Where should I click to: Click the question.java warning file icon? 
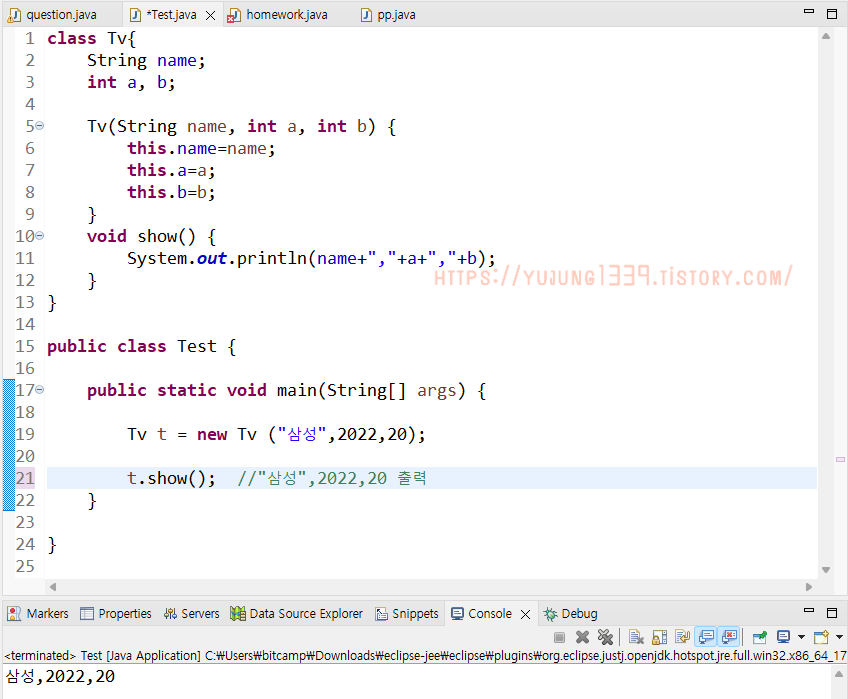pos(14,16)
